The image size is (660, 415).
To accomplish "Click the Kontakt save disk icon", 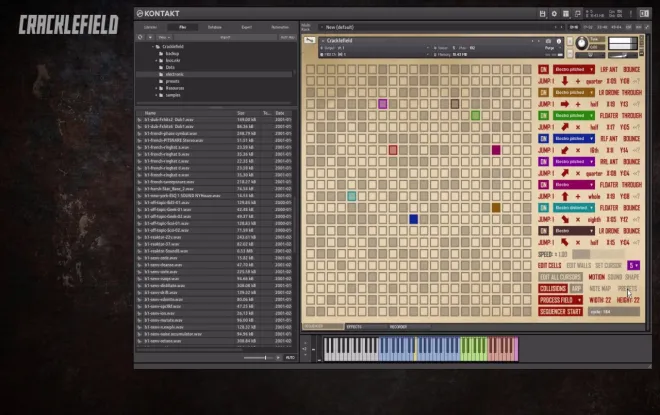I will [x=543, y=14].
